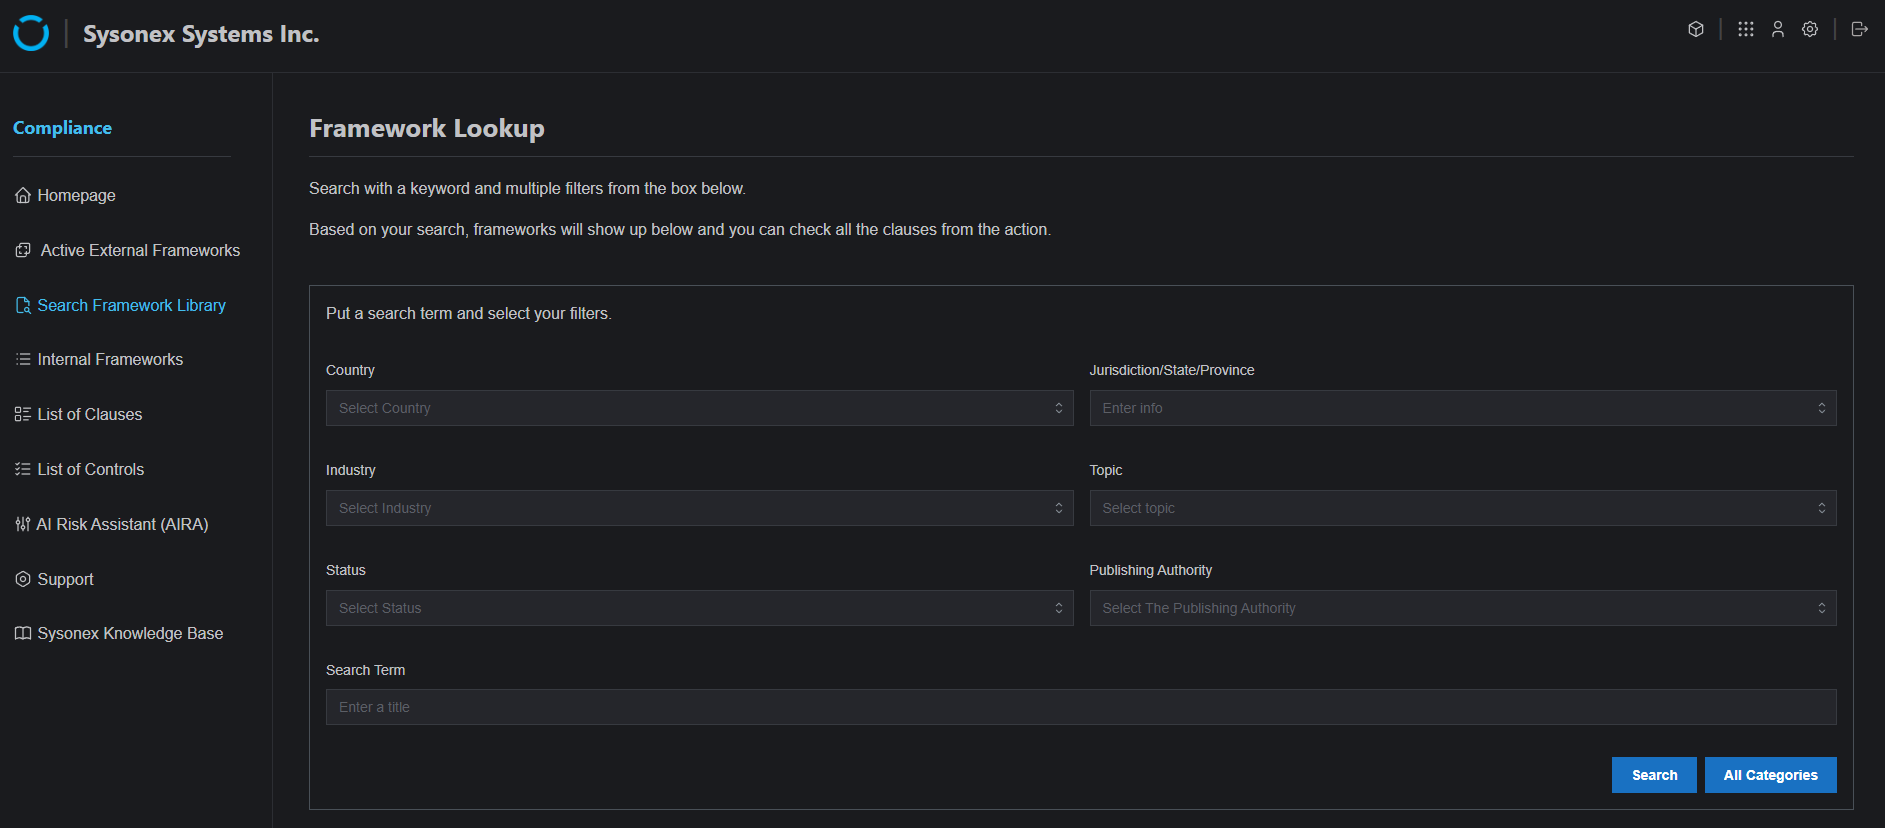Screen dimensions: 1885x828
Task: Open the Publishing Authority dropdown
Action: [x=1462, y=608]
